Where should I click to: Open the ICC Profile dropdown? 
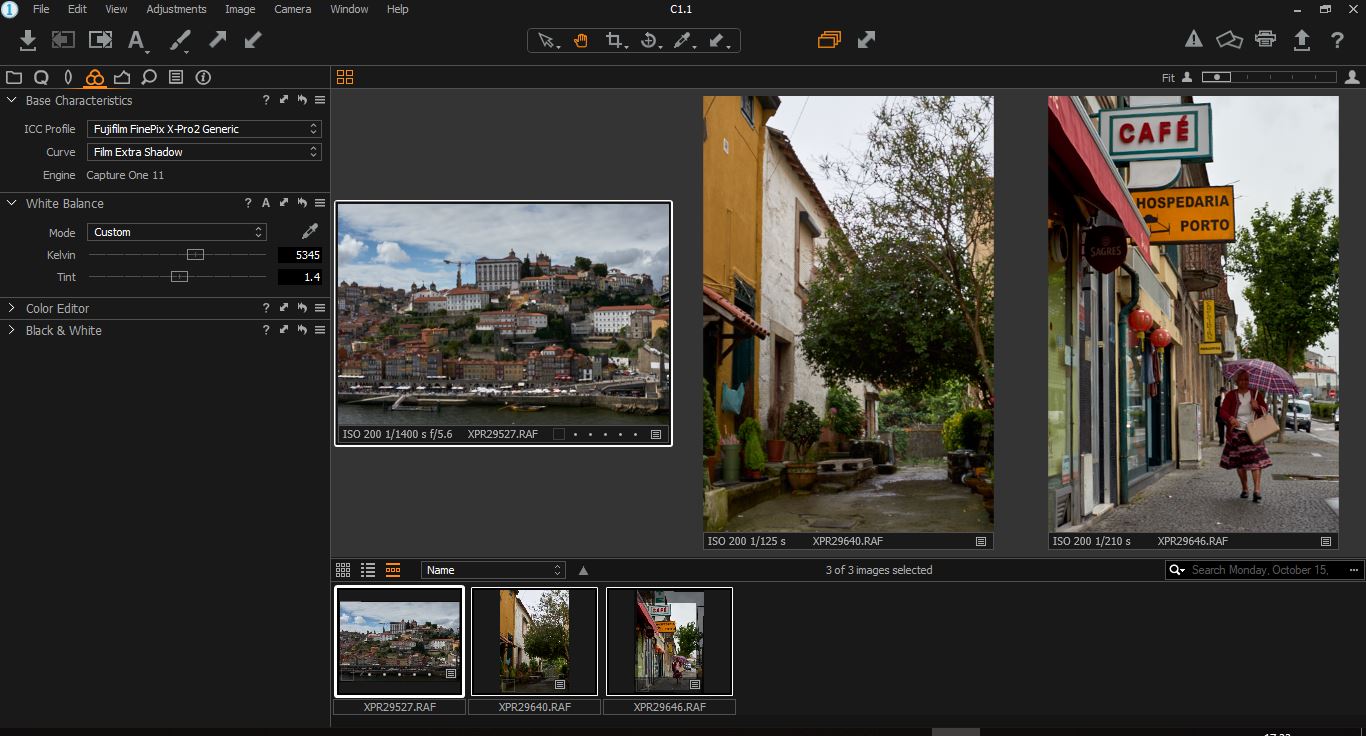204,129
